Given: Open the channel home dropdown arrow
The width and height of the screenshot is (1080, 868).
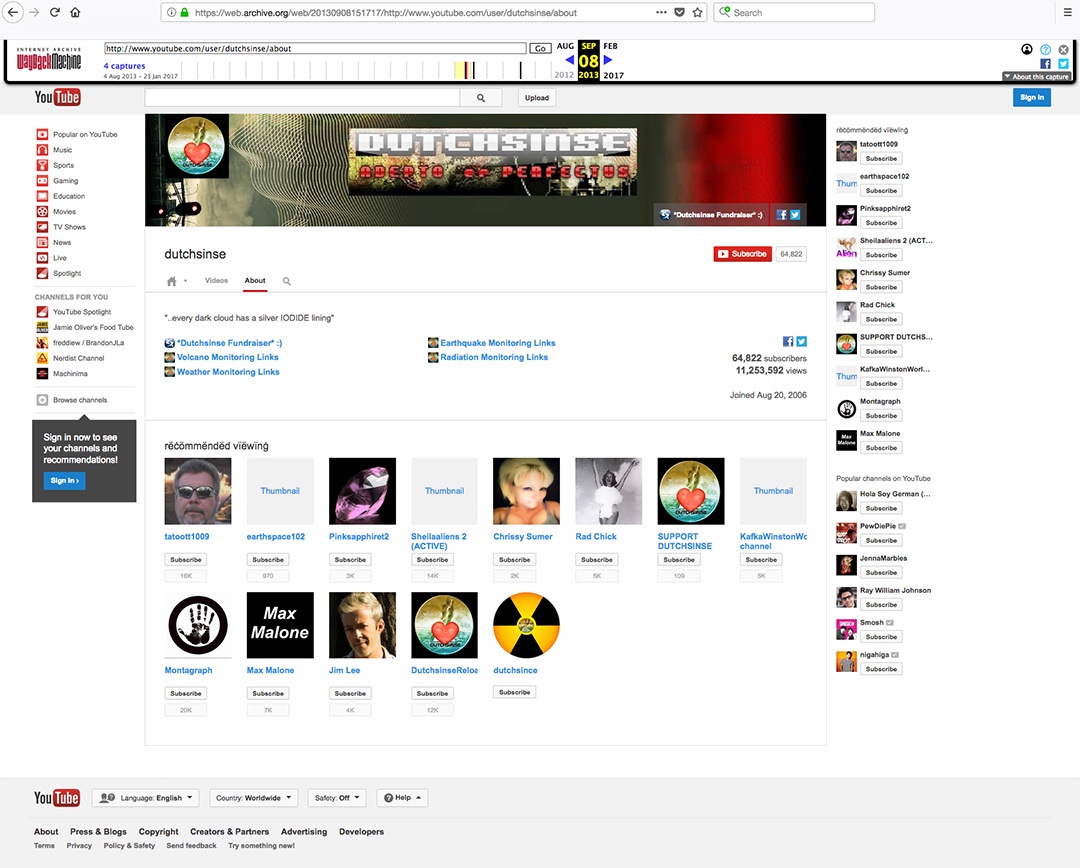Looking at the screenshot, I should pyautogui.click(x=185, y=281).
